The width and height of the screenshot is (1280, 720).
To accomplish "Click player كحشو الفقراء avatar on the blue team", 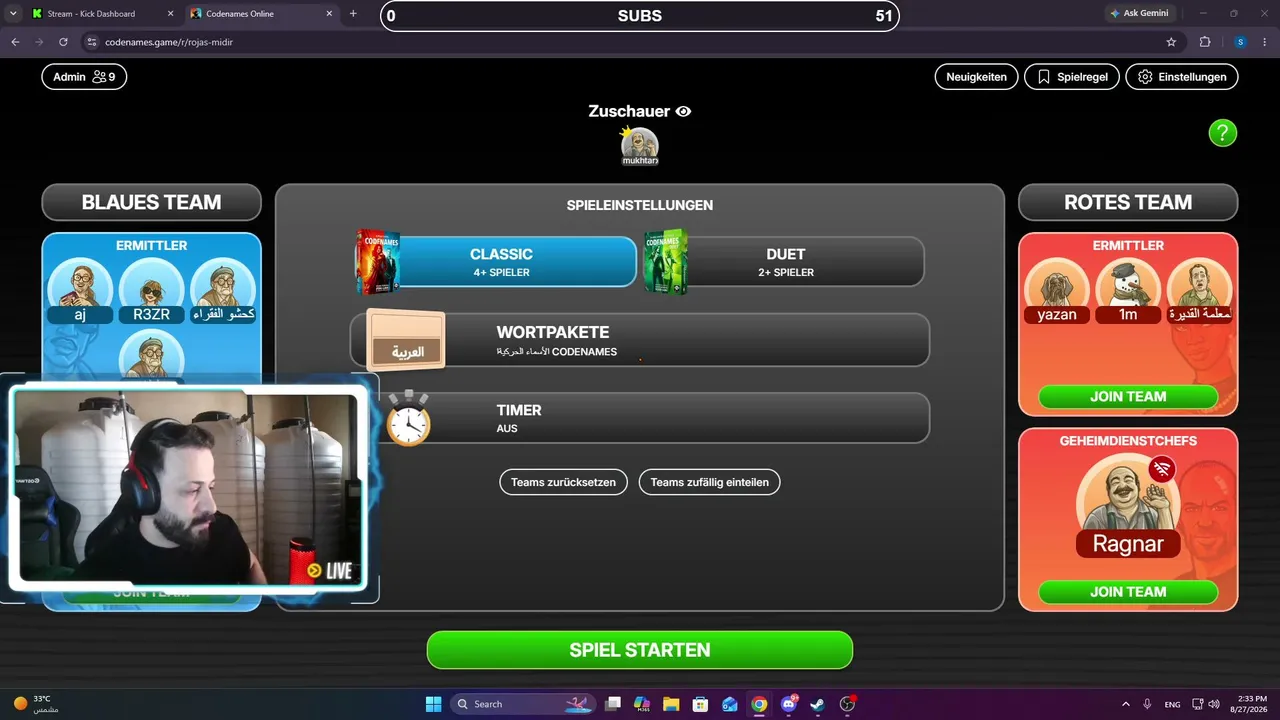I will click(x=223, y=290).
